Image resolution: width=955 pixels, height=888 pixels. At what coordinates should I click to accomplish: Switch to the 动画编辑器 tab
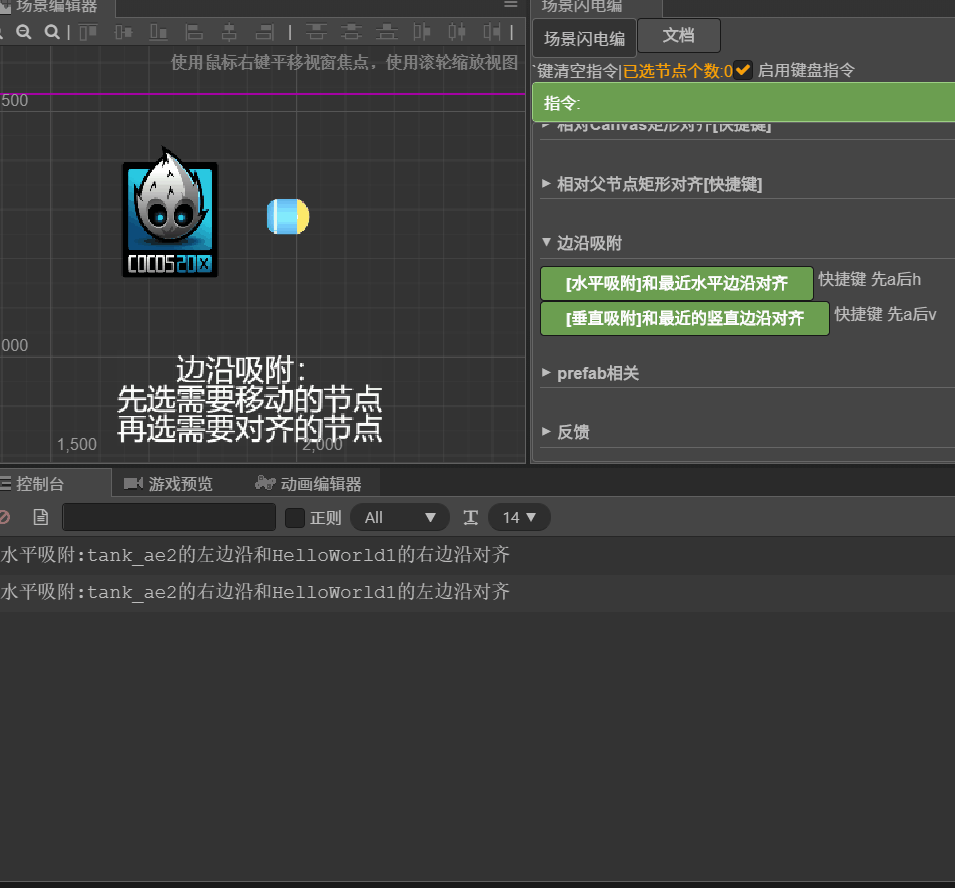click(308, 484)
